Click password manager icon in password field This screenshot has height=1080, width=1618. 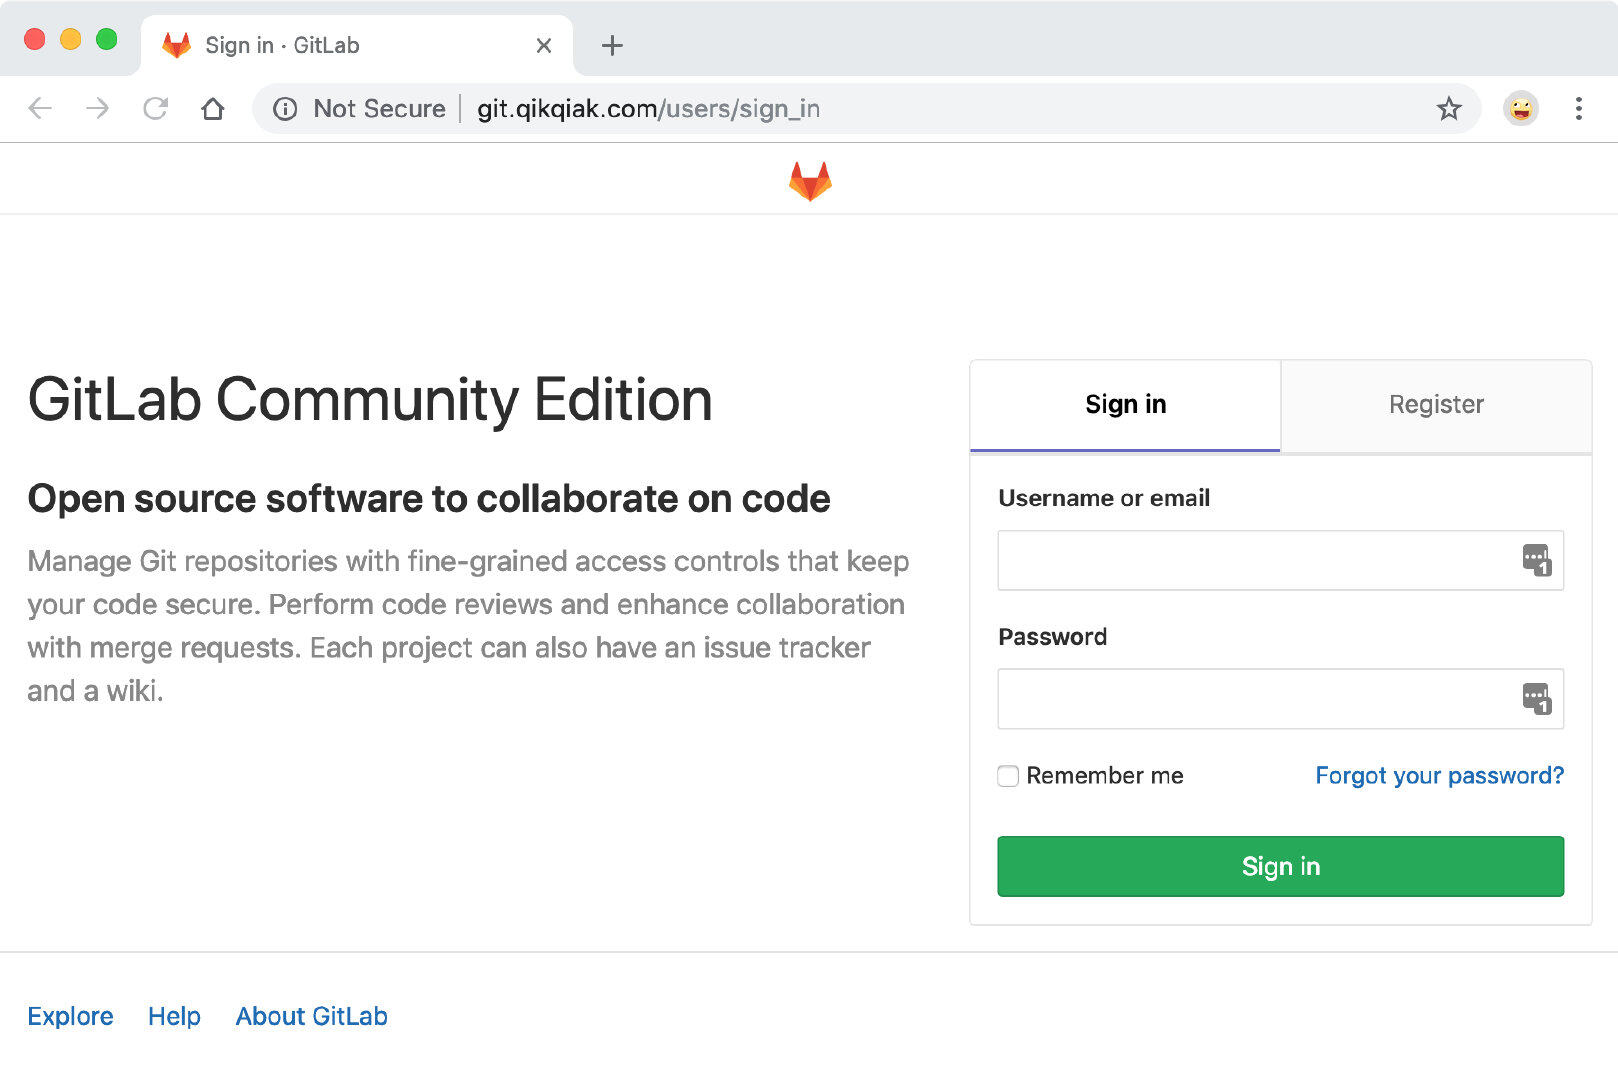(1536, 698)
